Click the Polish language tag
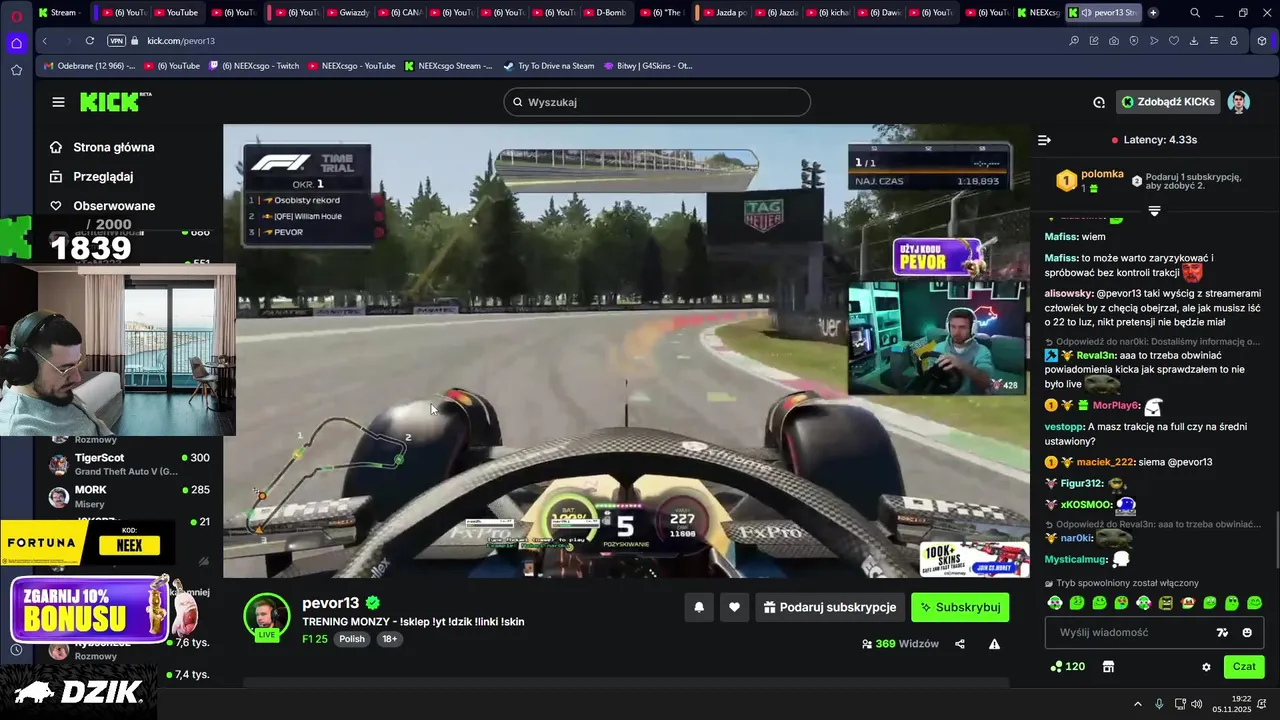This screenshot has width=1280, height=720. 352,639
